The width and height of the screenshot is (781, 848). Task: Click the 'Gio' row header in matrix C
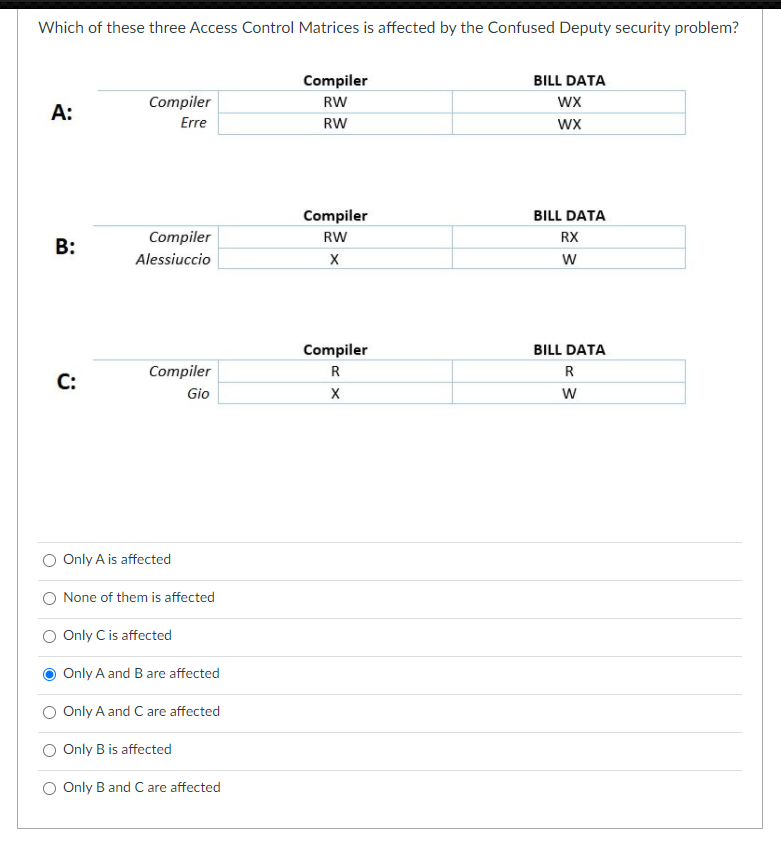point(198,393)
